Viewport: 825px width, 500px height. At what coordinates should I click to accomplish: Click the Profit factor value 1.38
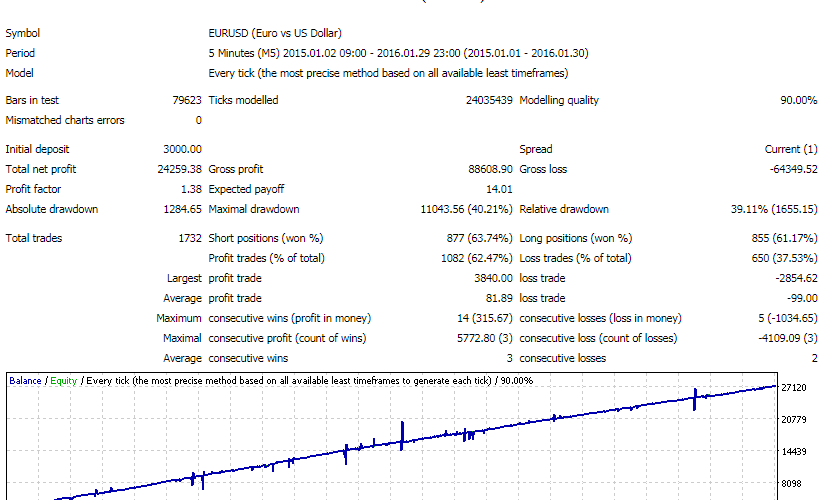click(x=190, y=189)
